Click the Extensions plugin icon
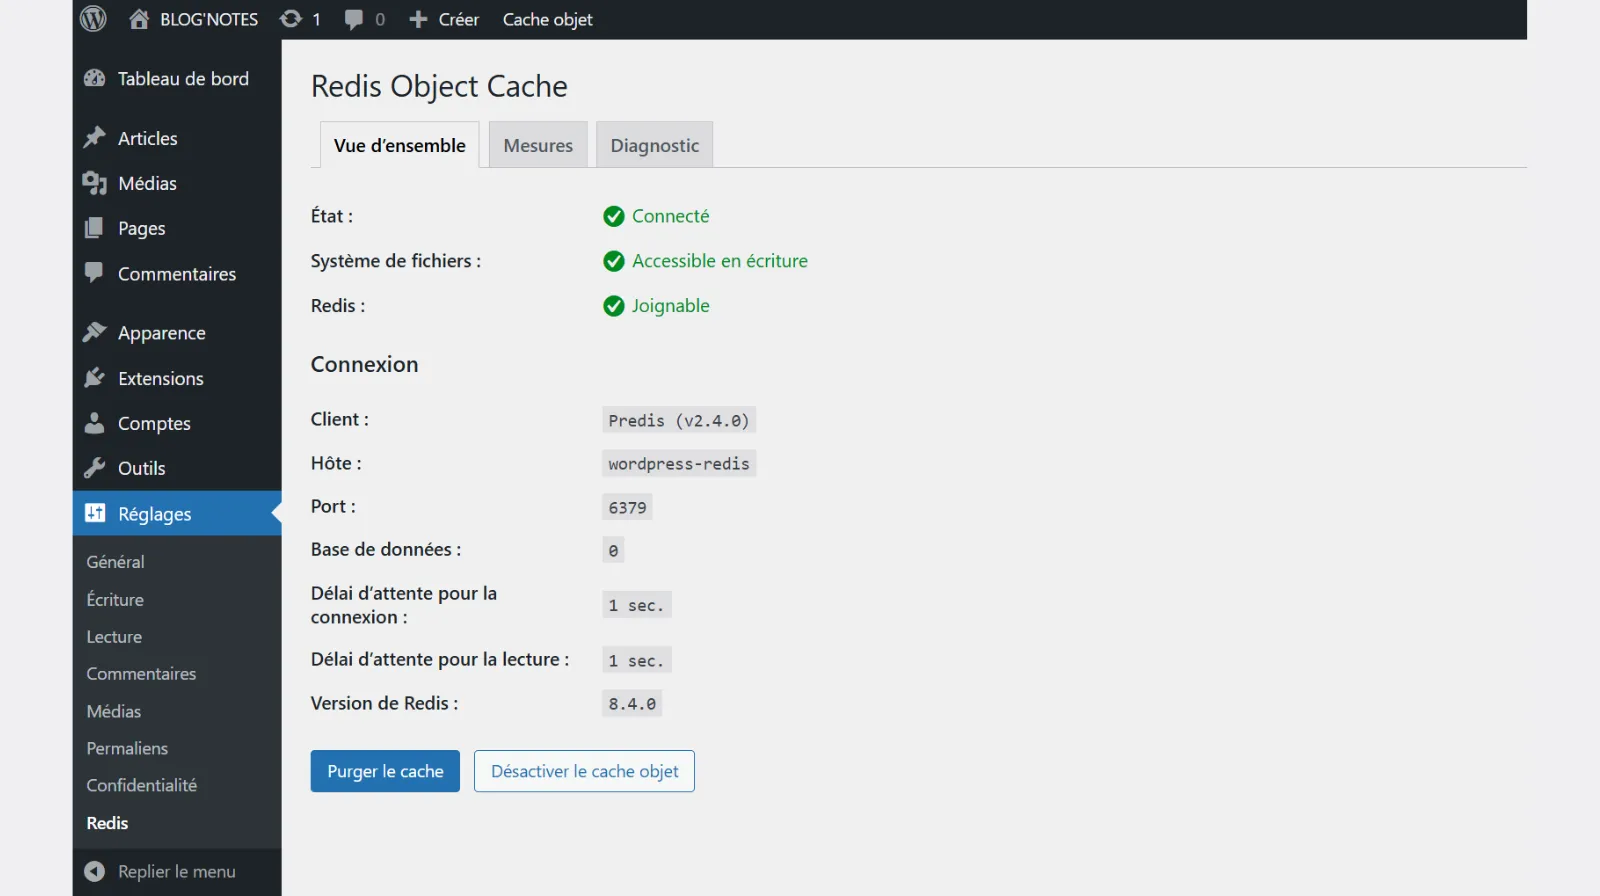The image size is (1600, 896). pos(95,378)
